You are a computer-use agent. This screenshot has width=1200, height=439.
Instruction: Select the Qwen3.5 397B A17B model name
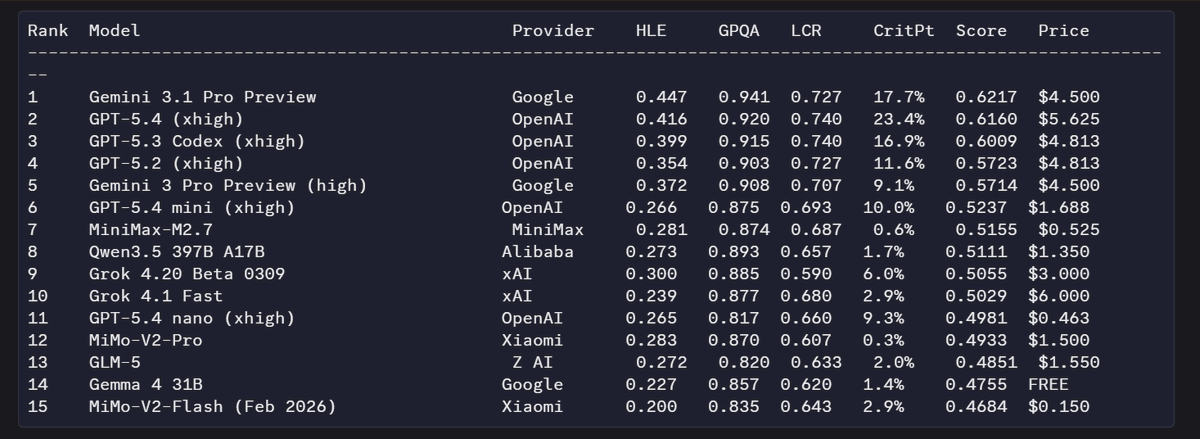click(177, 252)
